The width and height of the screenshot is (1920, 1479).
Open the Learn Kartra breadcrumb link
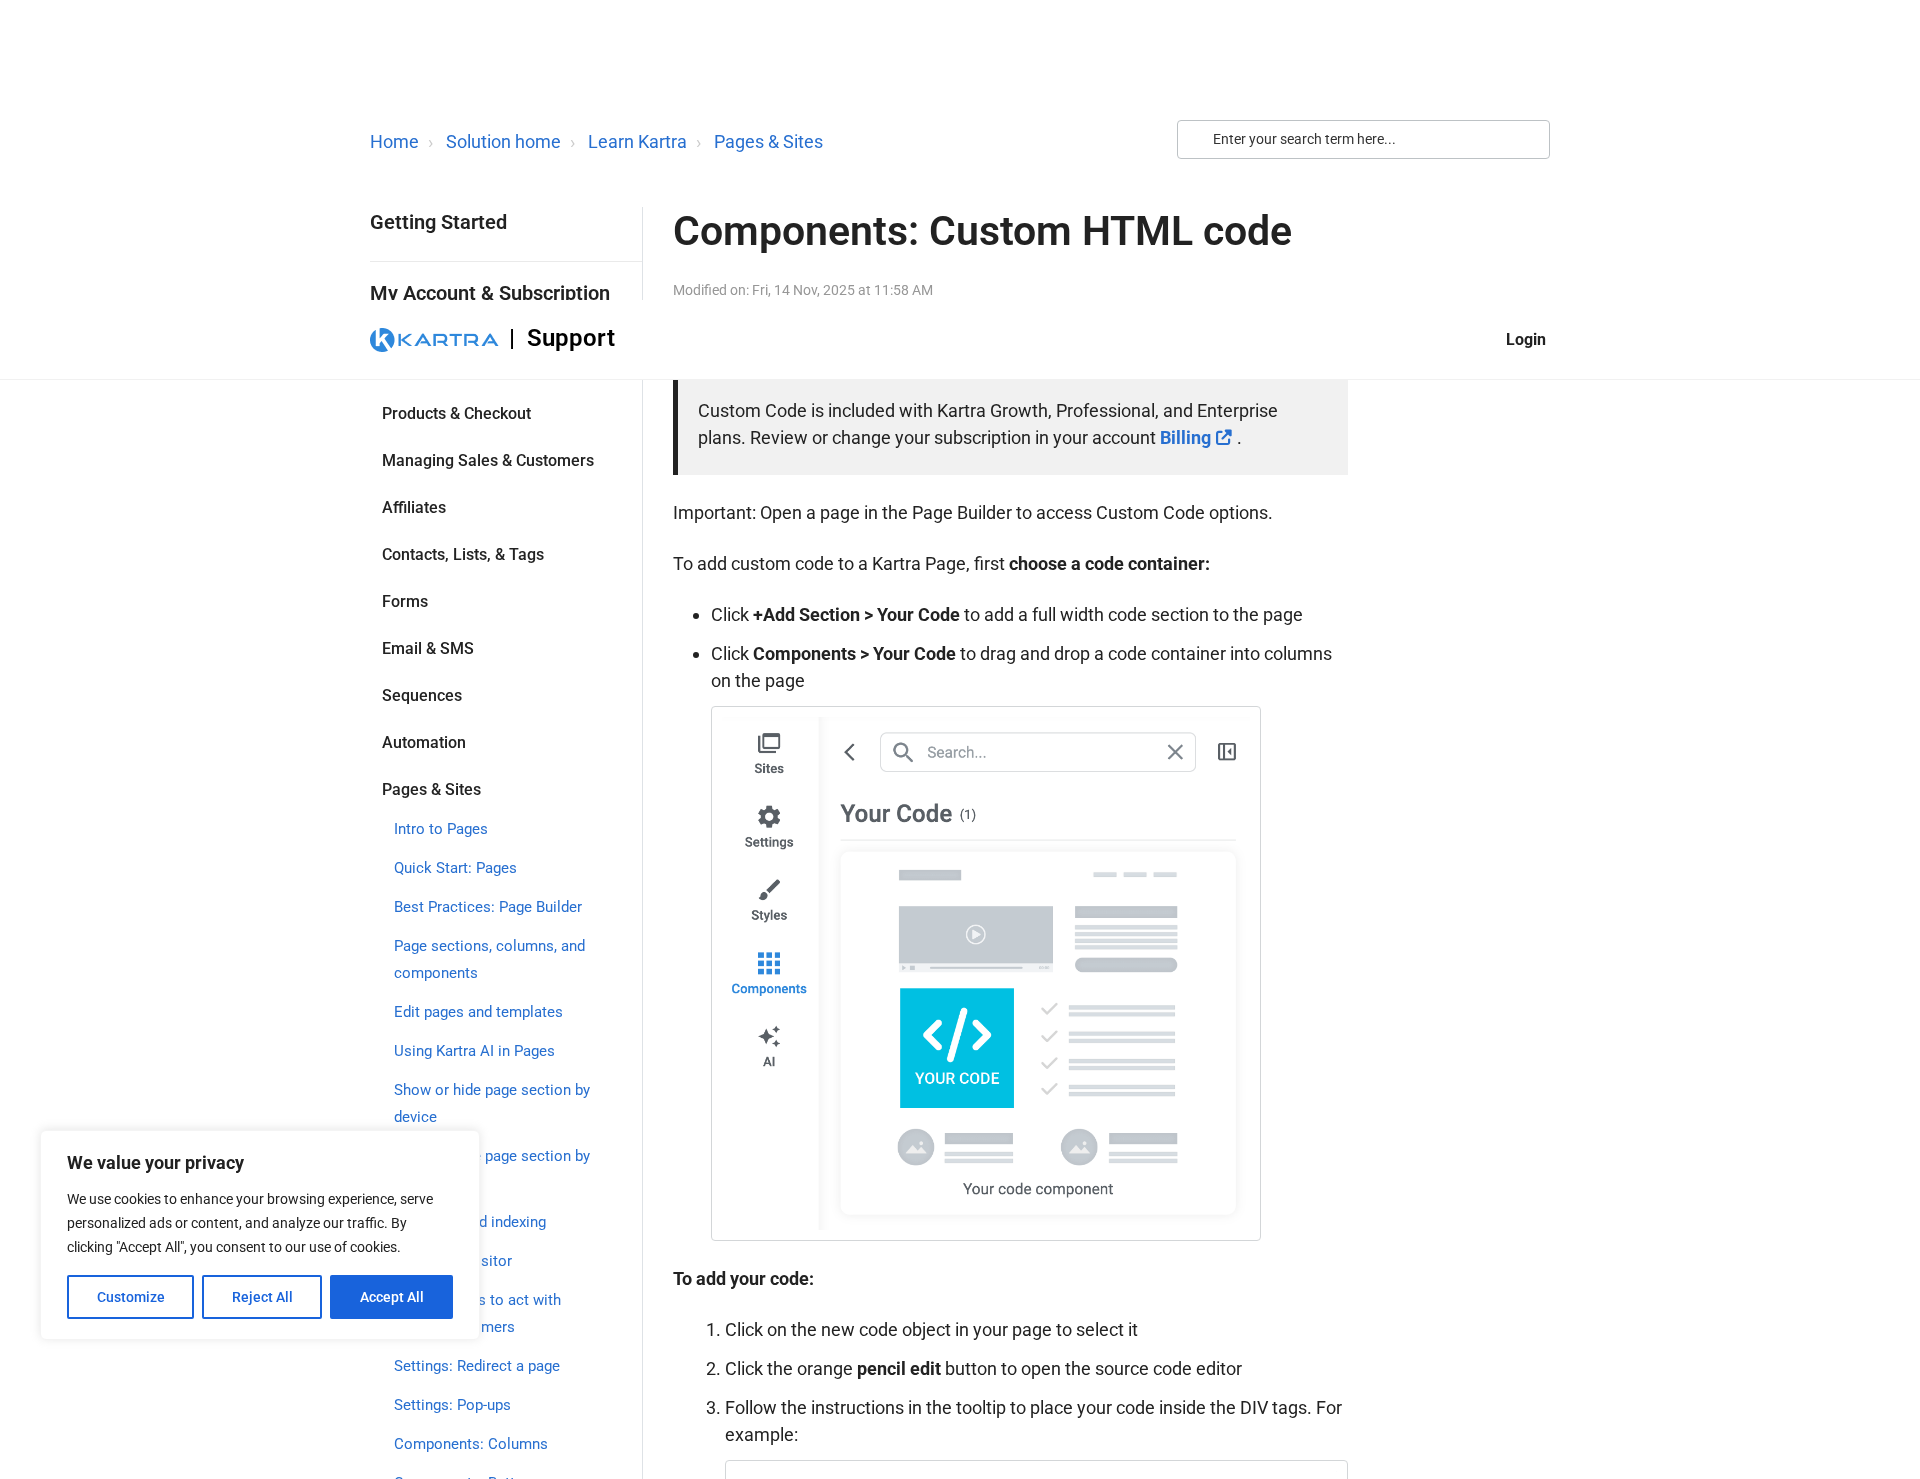tap(637, 142)
